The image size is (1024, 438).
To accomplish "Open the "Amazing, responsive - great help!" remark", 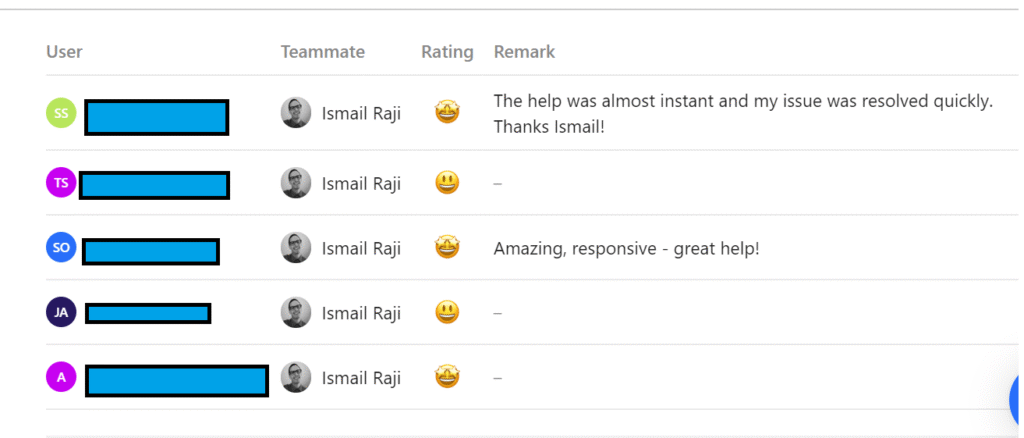I will (626, 248).
